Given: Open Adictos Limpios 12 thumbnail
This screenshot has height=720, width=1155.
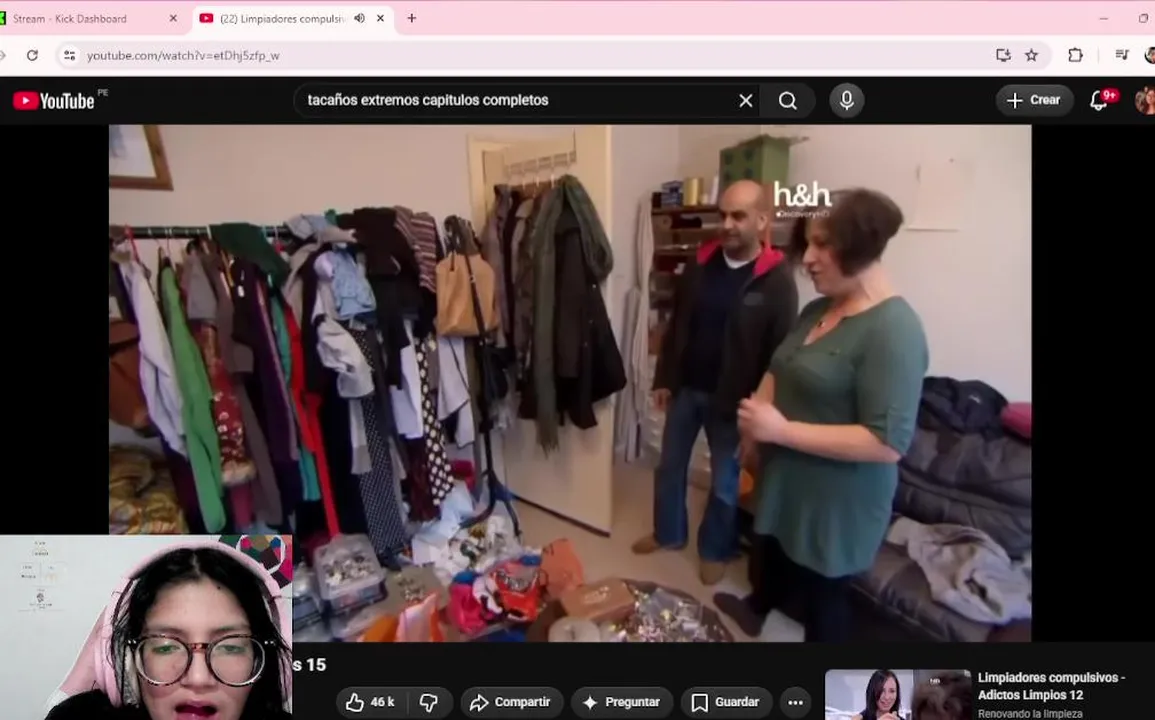Looking at the screenshot, I should click(898, 695).
